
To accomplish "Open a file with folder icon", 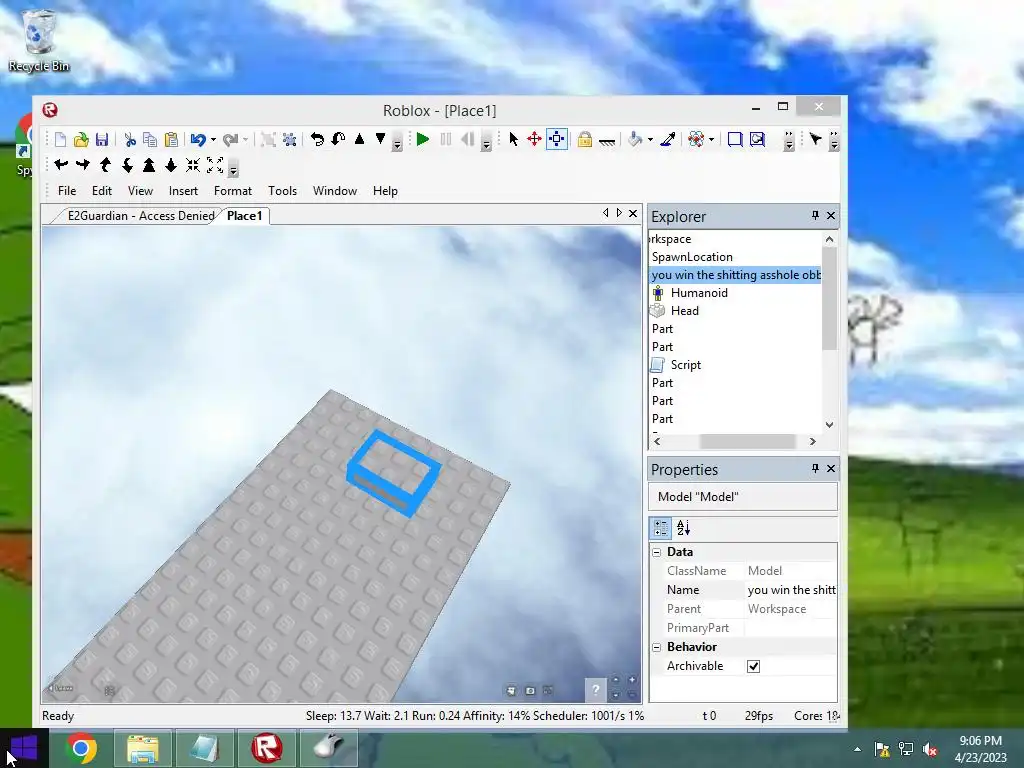I will tap(81, 139).
